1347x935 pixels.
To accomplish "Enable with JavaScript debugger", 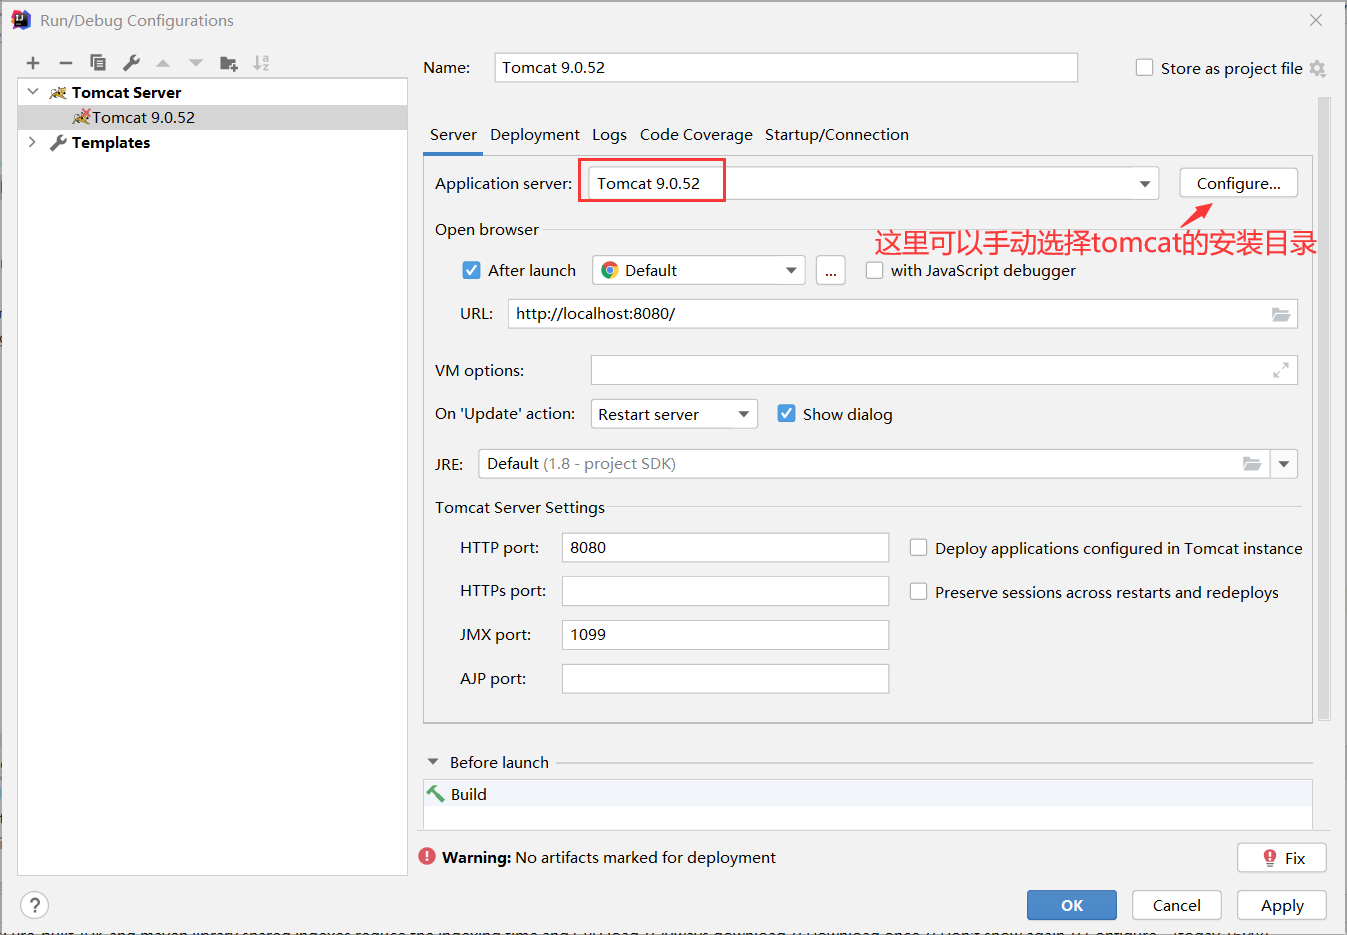I will (874, 270).
